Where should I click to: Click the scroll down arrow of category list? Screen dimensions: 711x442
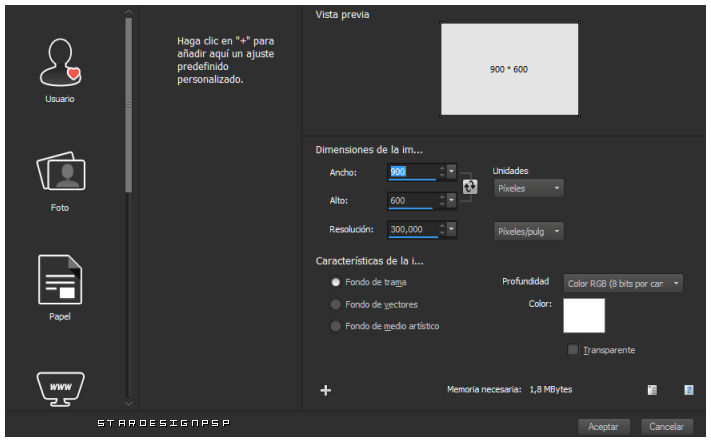pos(129,403)
